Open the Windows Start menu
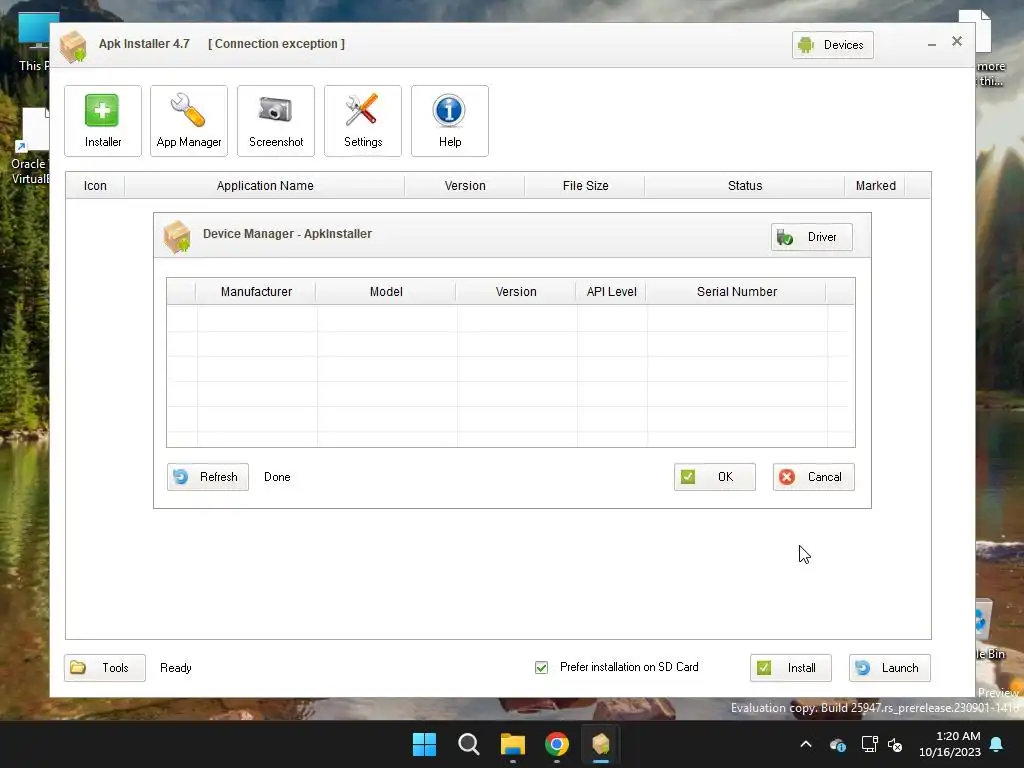 (424, 744)
